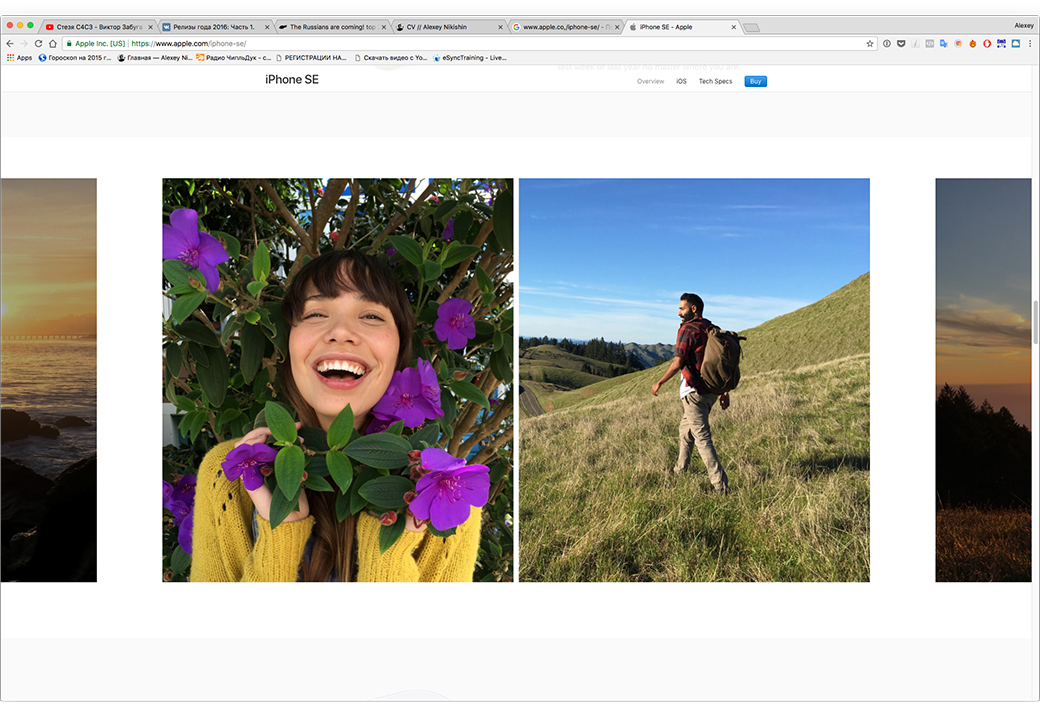Switch to the 'CV // Alexey Nikishin' tab
Screen dimensions: 1040x718
point(448,27)
